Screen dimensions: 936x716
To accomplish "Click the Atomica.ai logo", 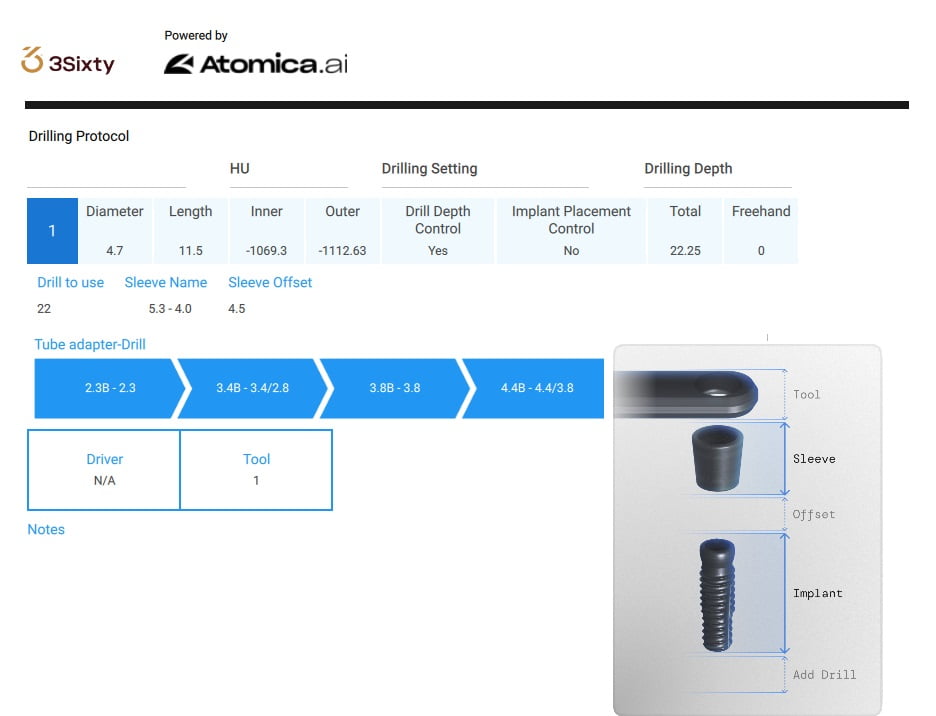I will (x=256, y=64).
